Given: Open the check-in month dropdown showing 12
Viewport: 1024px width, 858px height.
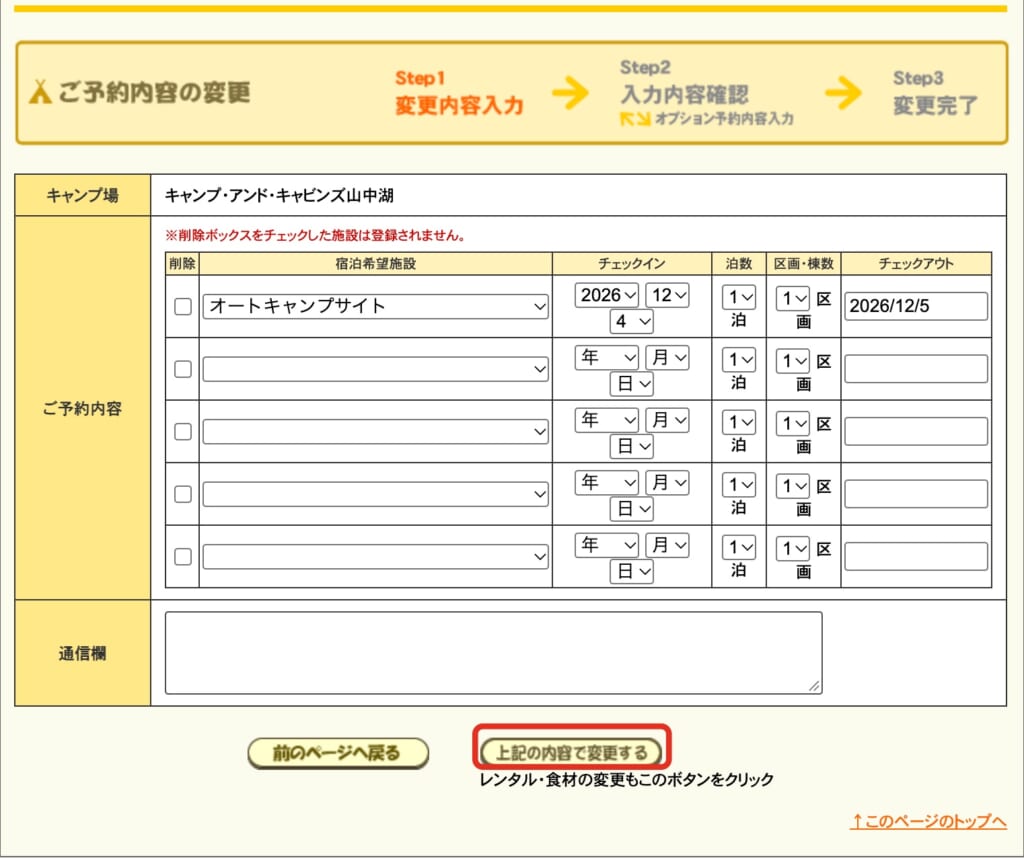Looking at the screenshot, I should pyautogui.click(x=667, y=295).
